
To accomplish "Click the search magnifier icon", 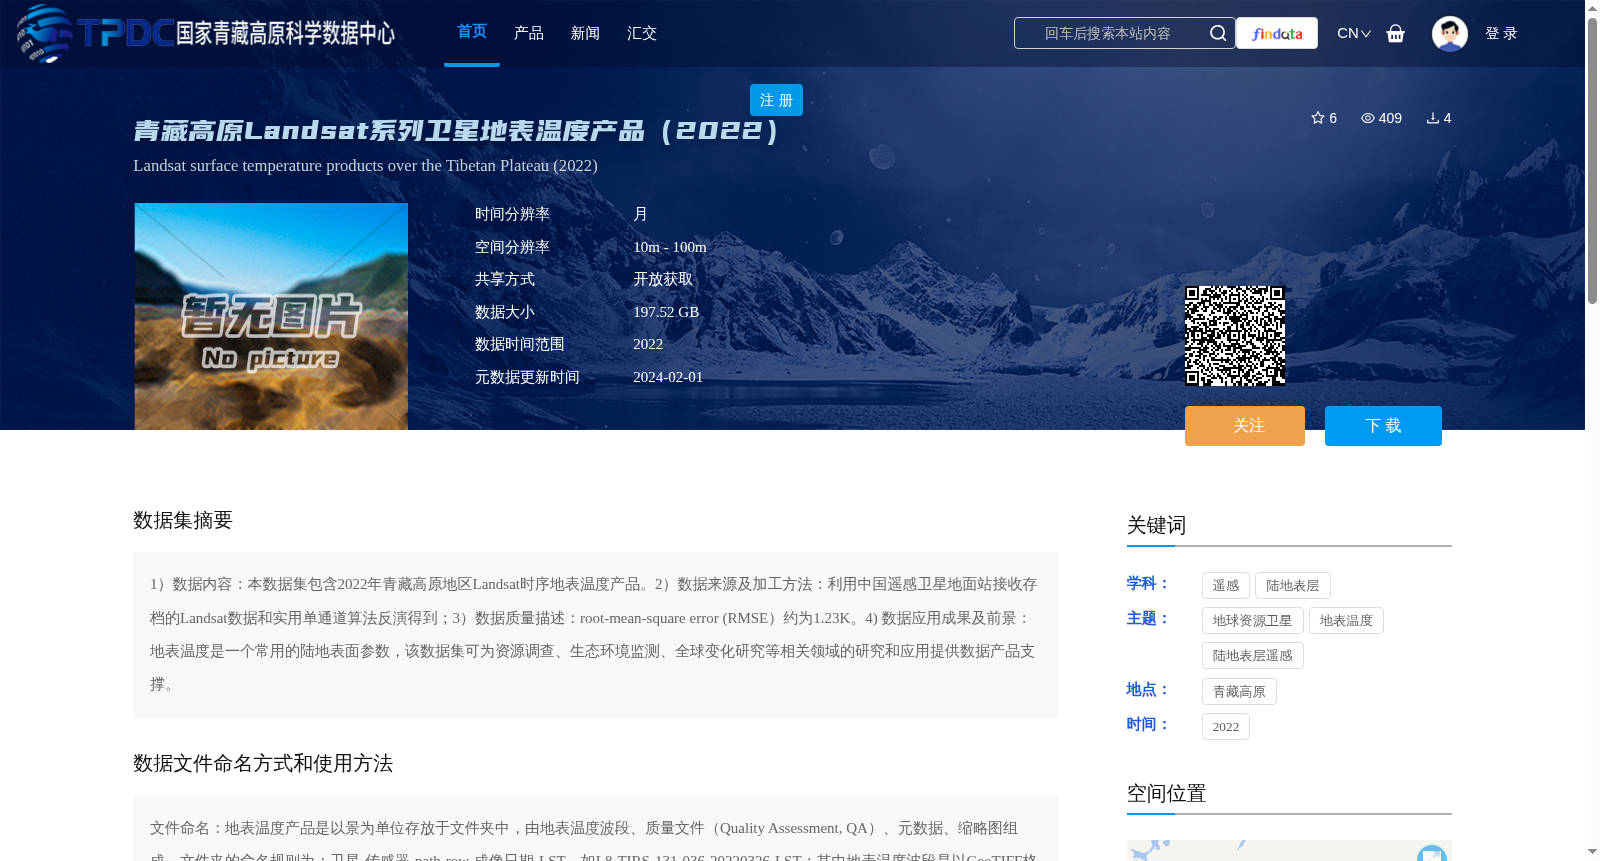I will coord(1217,33).
